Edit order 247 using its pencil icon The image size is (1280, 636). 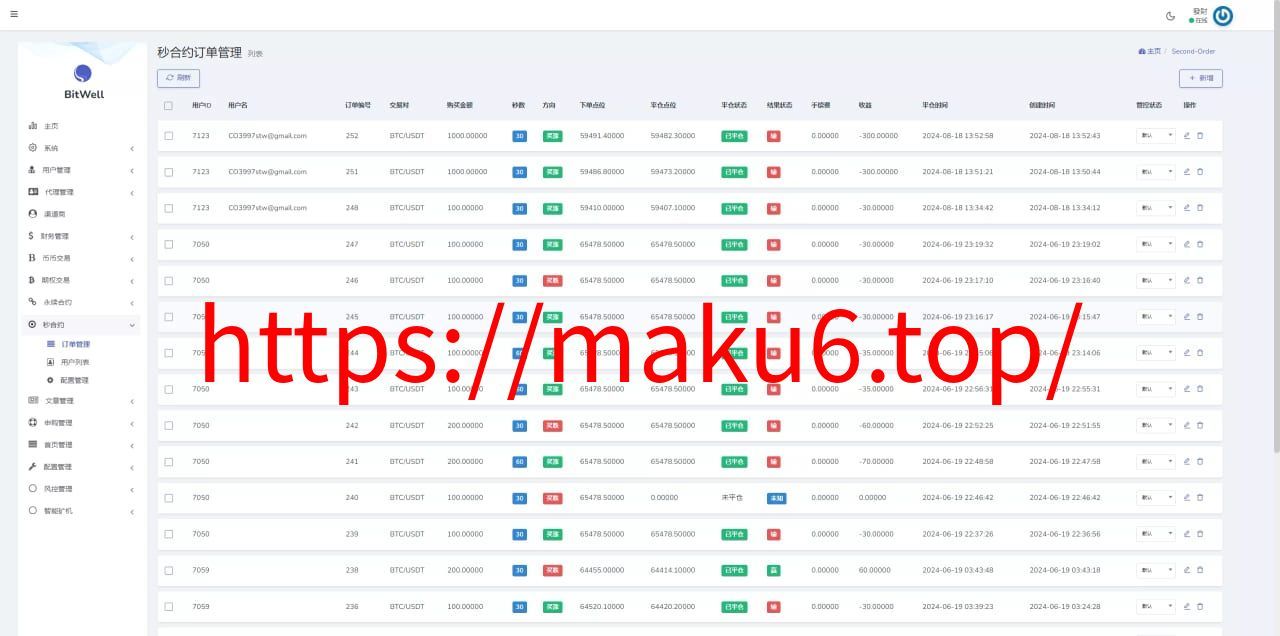(x=1187, y=244)
